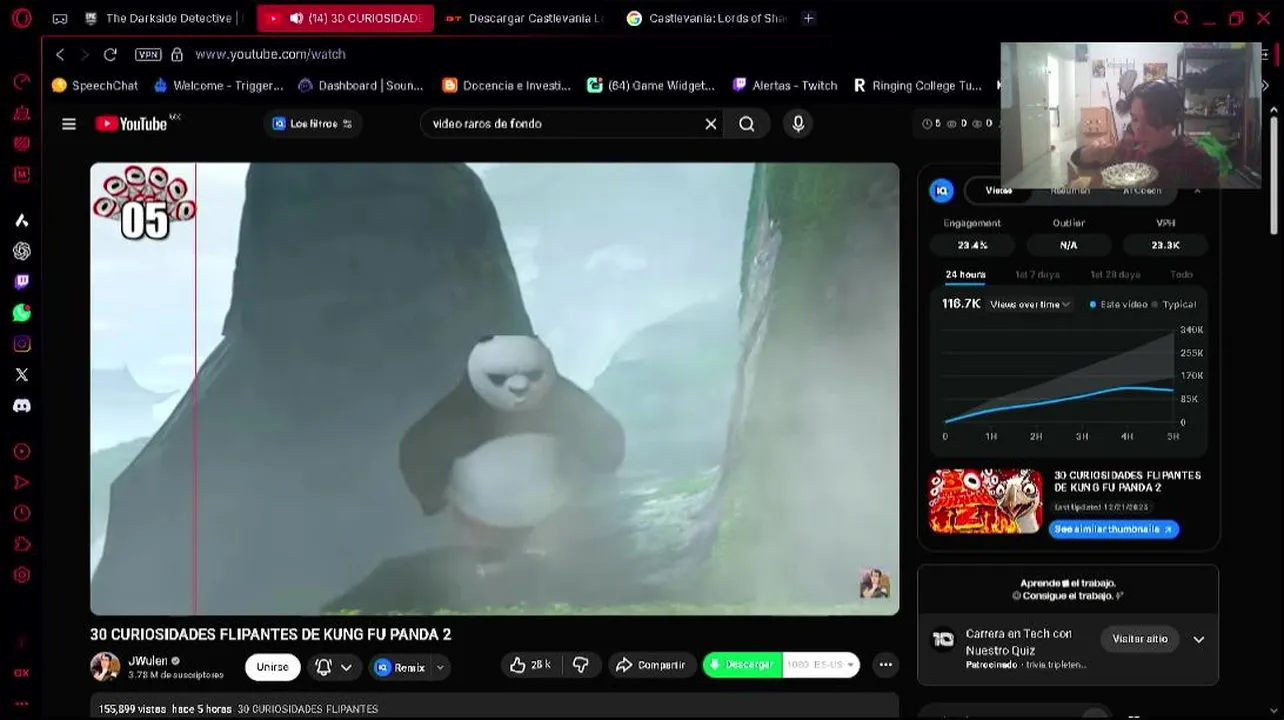Image resolution: width=1284 pixels, height=720 pixels.
Task: Open ChatGPT in the Opera sidebar
Action: pyautogui.click(x=22, y=251)
